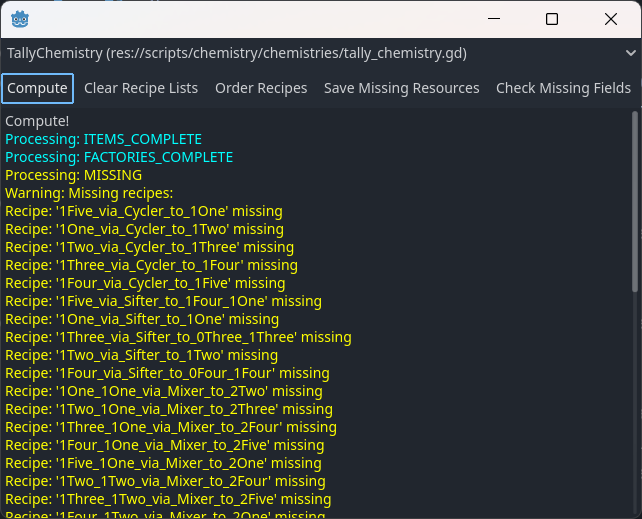The height and width of the screenshot is (519, 642).
Task: Click '1Three_via_Cycler_to_1Four' missing line
Action: [151, 265]
